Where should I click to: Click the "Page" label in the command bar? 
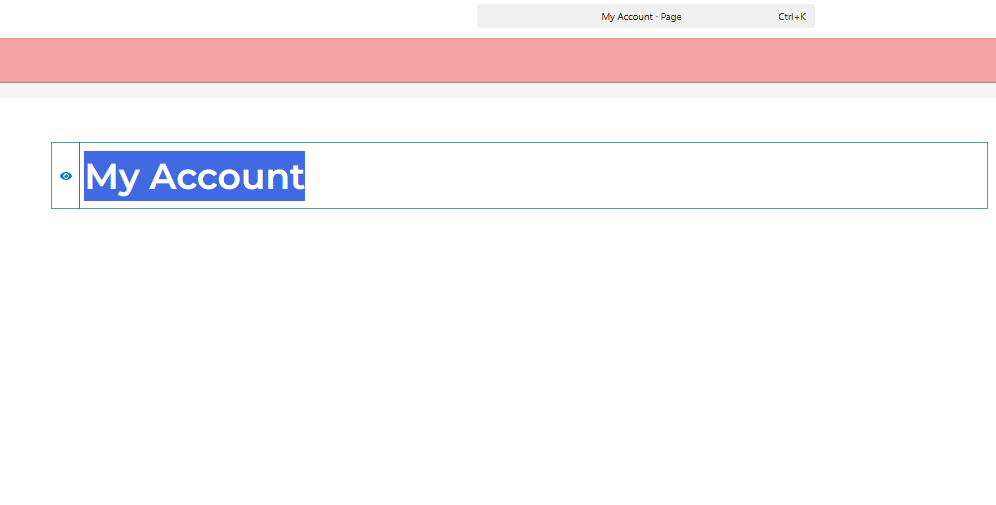click(671, 17)
